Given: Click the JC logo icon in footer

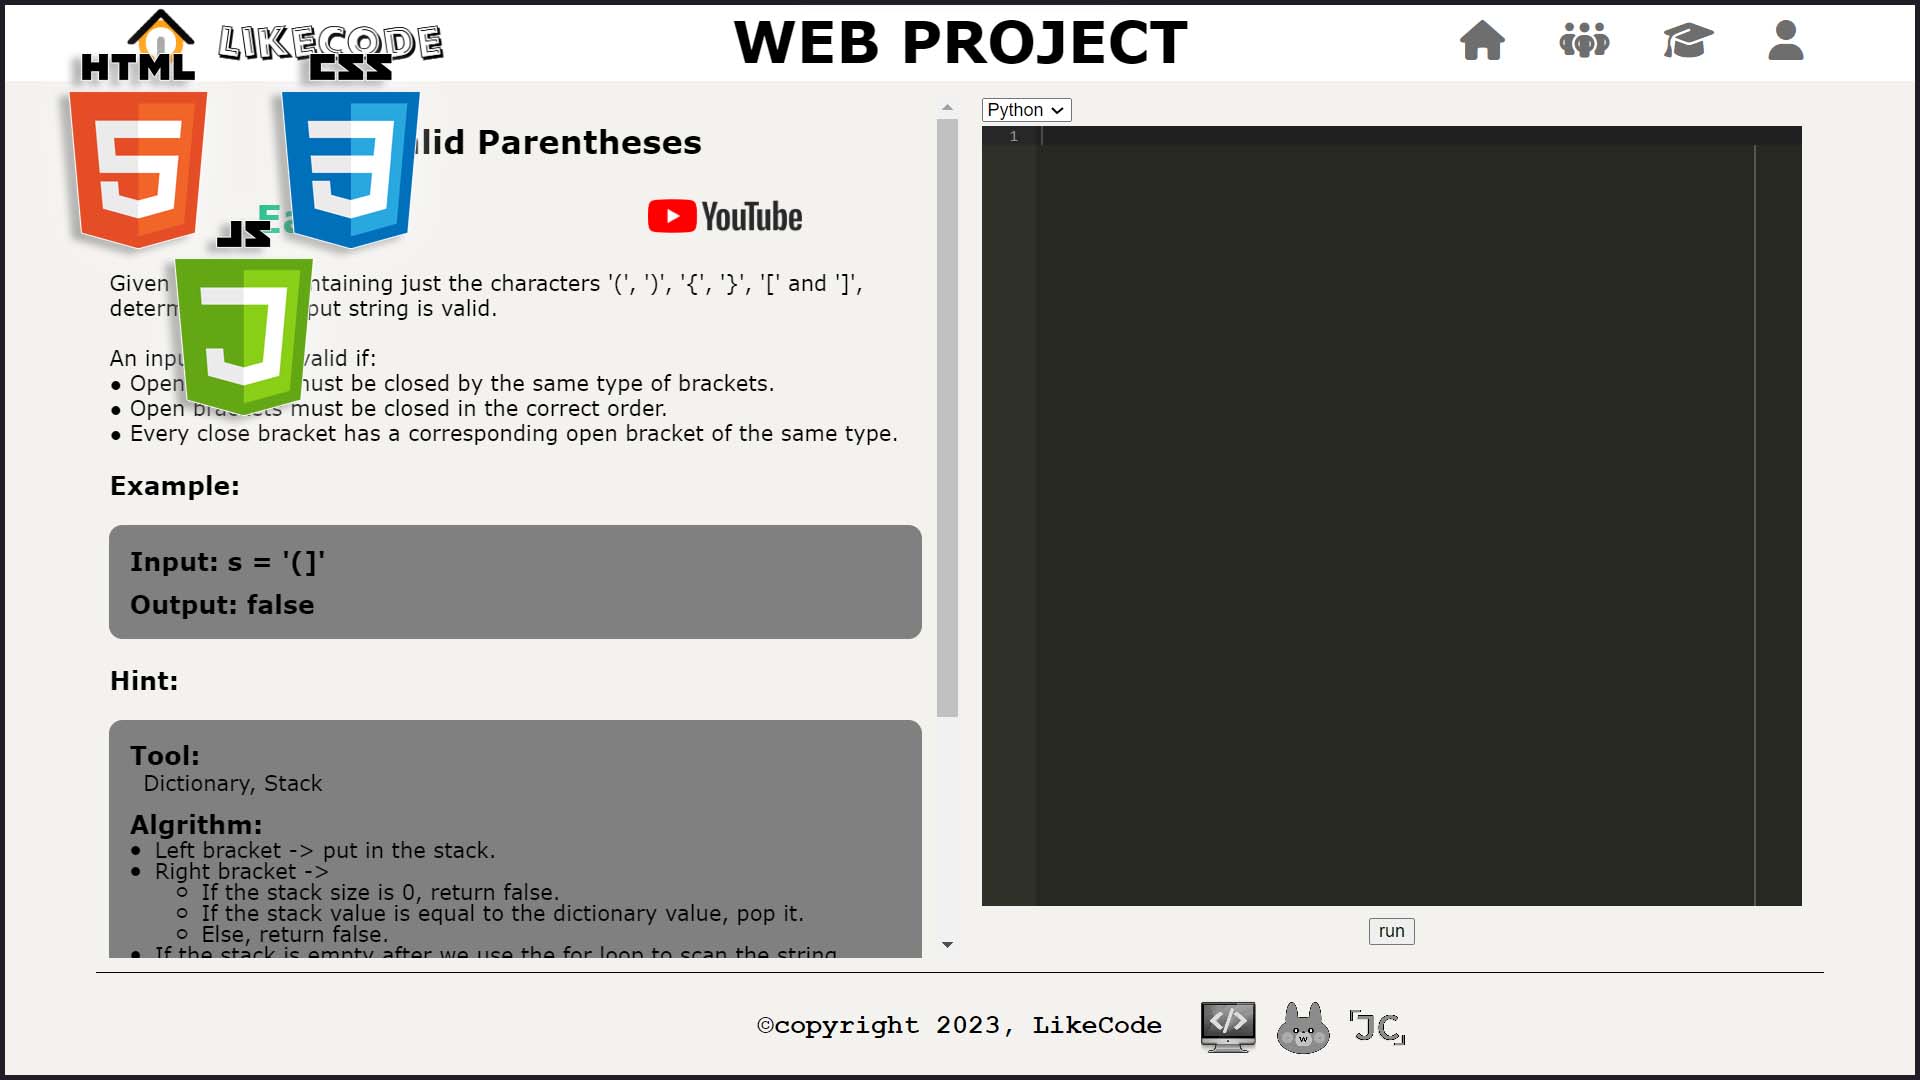Looking at the screenshot, I should [x=1378, y=1027].
